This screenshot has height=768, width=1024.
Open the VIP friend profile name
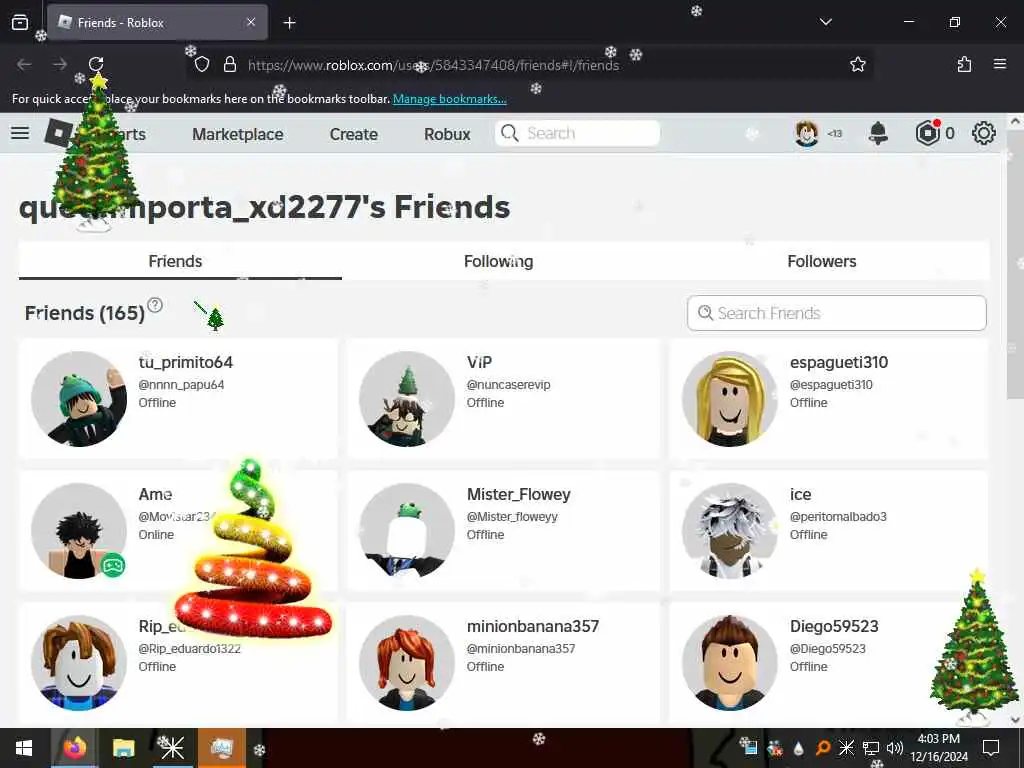tap(479, 362)
